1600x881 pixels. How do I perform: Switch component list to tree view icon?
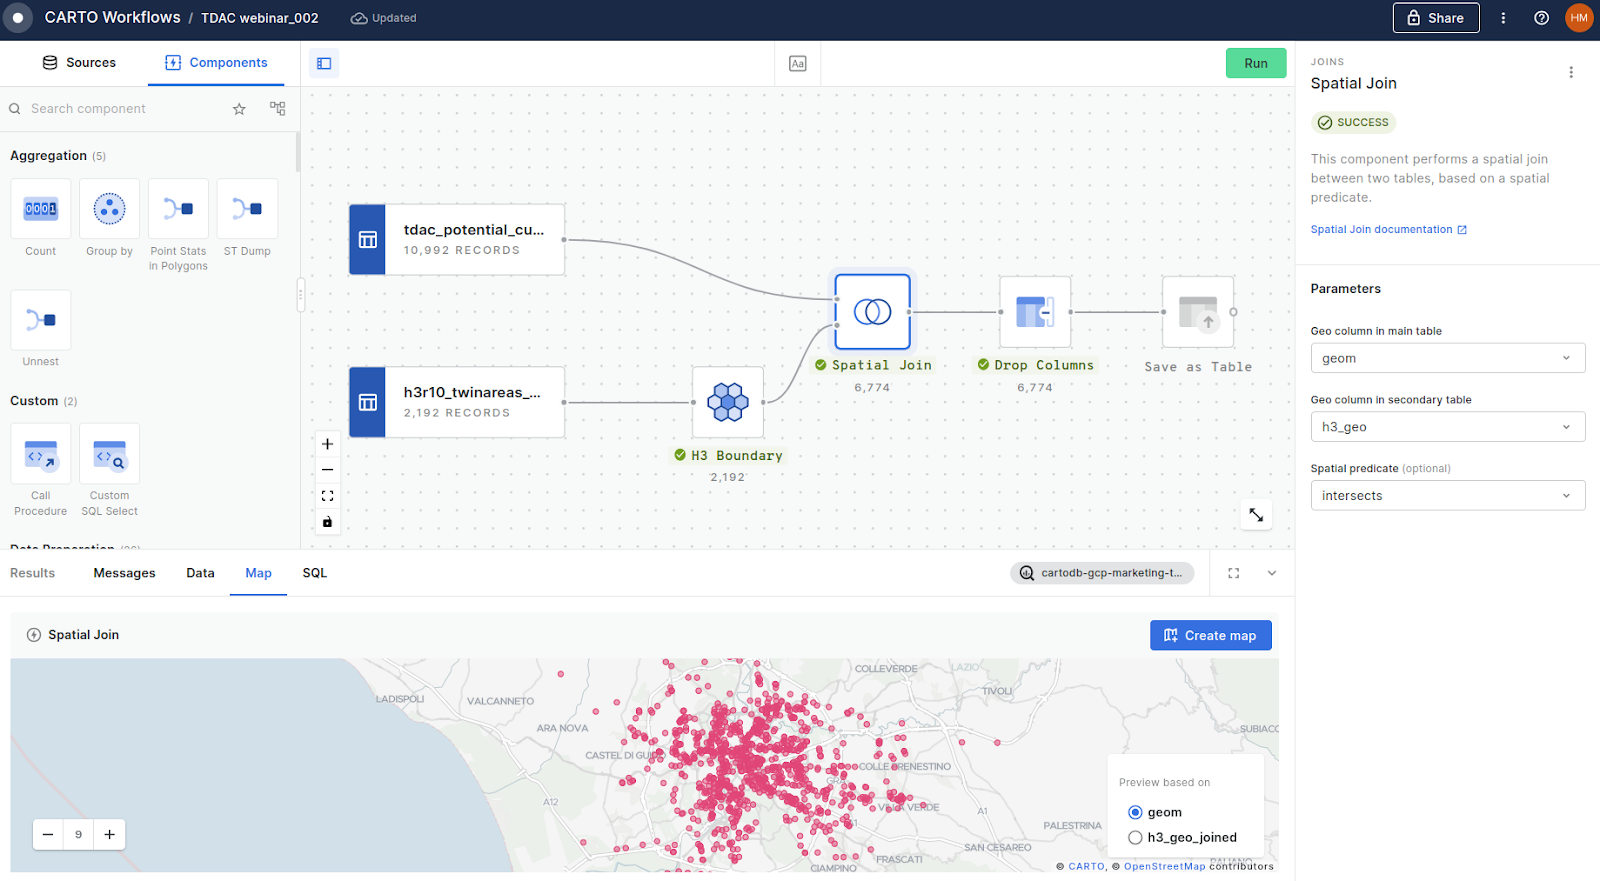click(277, 108)
